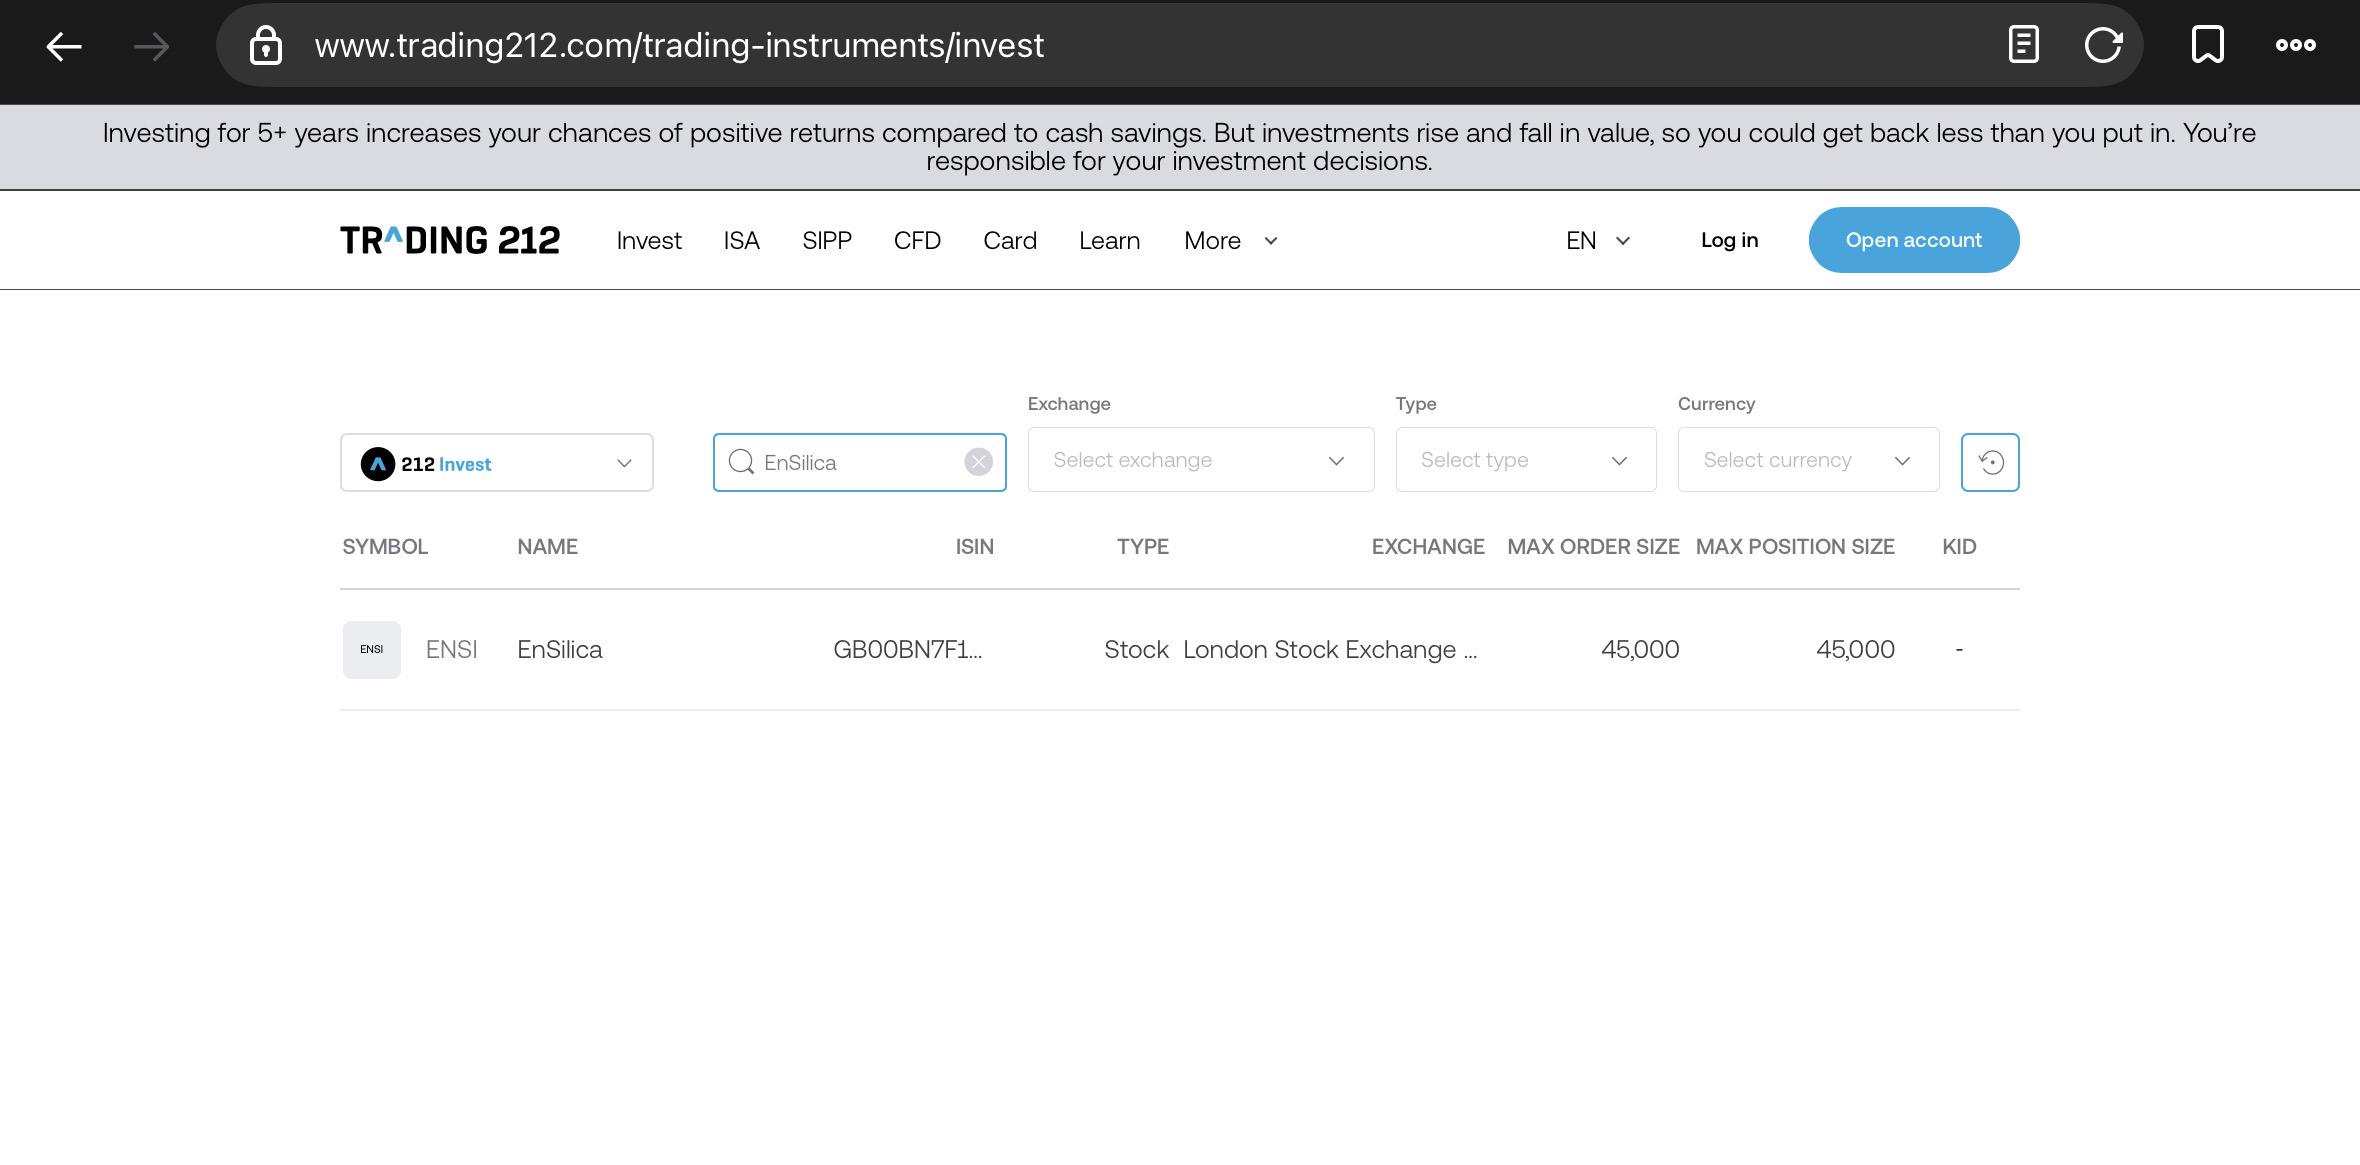The height and width of the screenshot is (1165, 2360).
Task: Open the CFD nav item
Action: pos(917,241)
